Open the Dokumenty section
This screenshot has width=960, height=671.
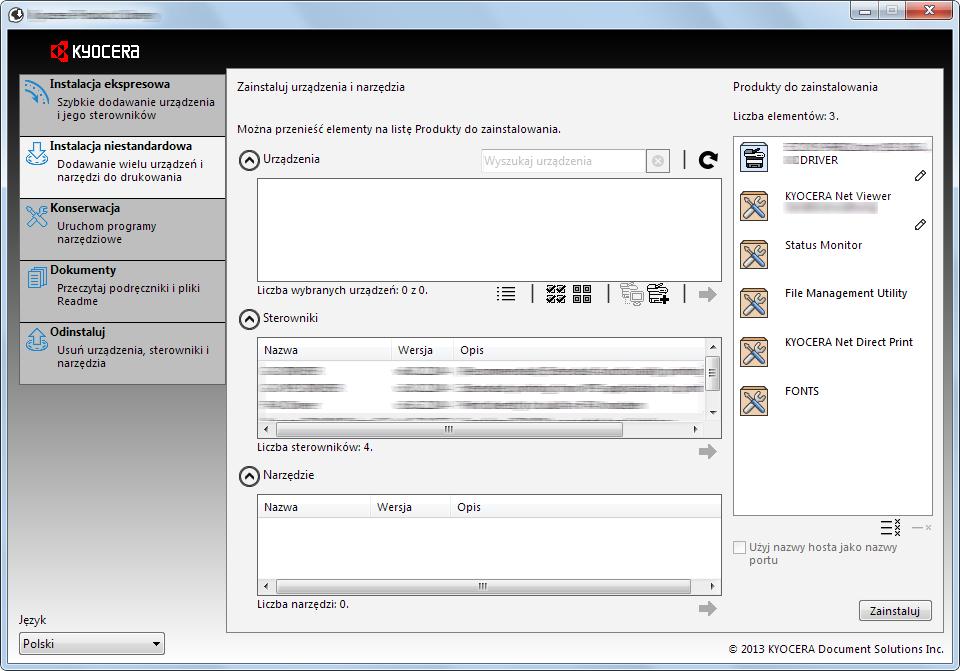coord(122,291)
